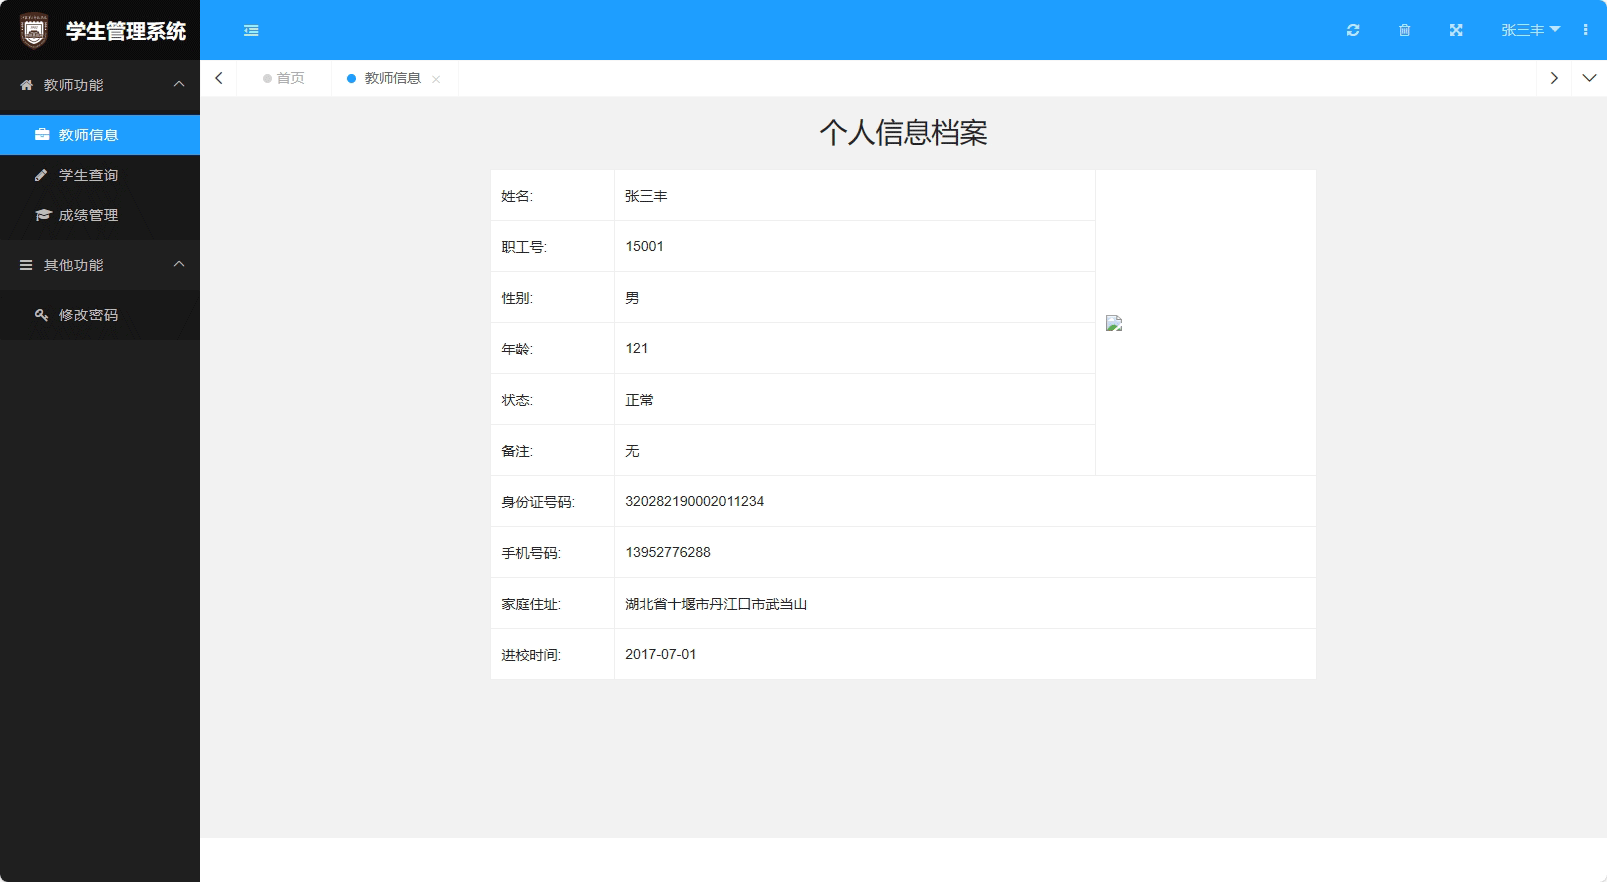The height and width of the screenshot is (882, 1607).
Task: Click the 备注 label
Action: pyautogui.click(x=517, y=451)
